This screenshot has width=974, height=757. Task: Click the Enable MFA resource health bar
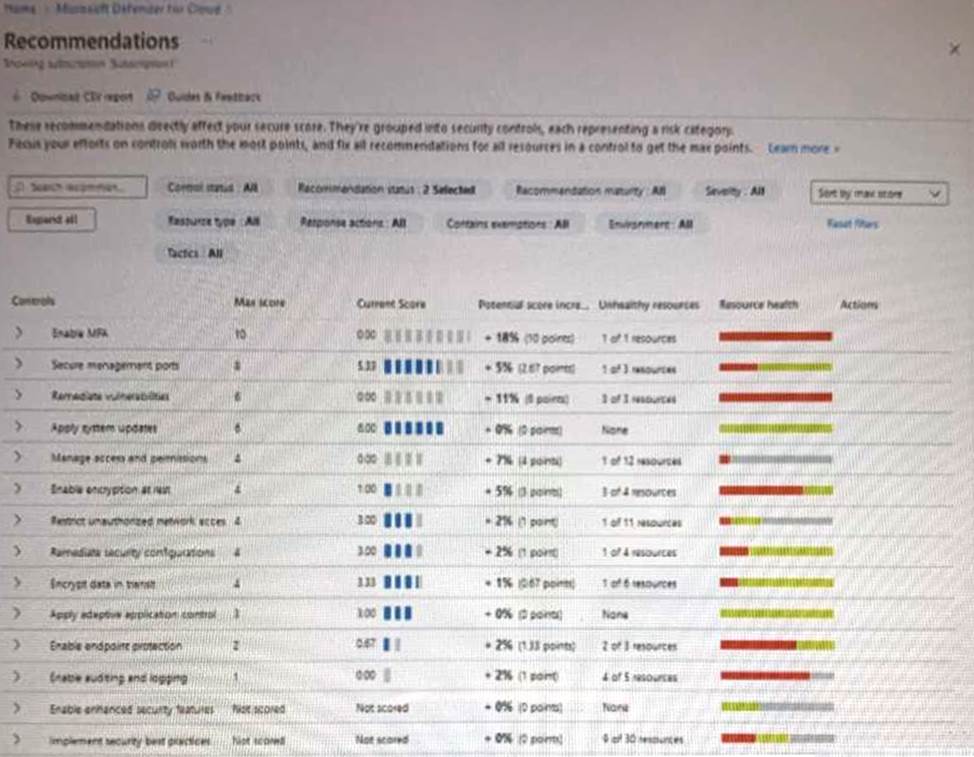point(775,337)
